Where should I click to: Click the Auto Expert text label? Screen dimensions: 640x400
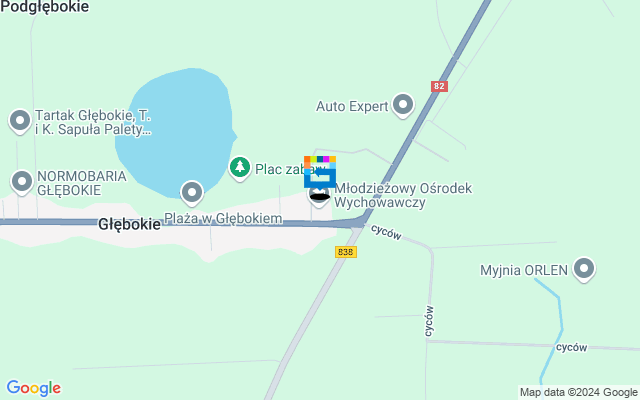352,106
